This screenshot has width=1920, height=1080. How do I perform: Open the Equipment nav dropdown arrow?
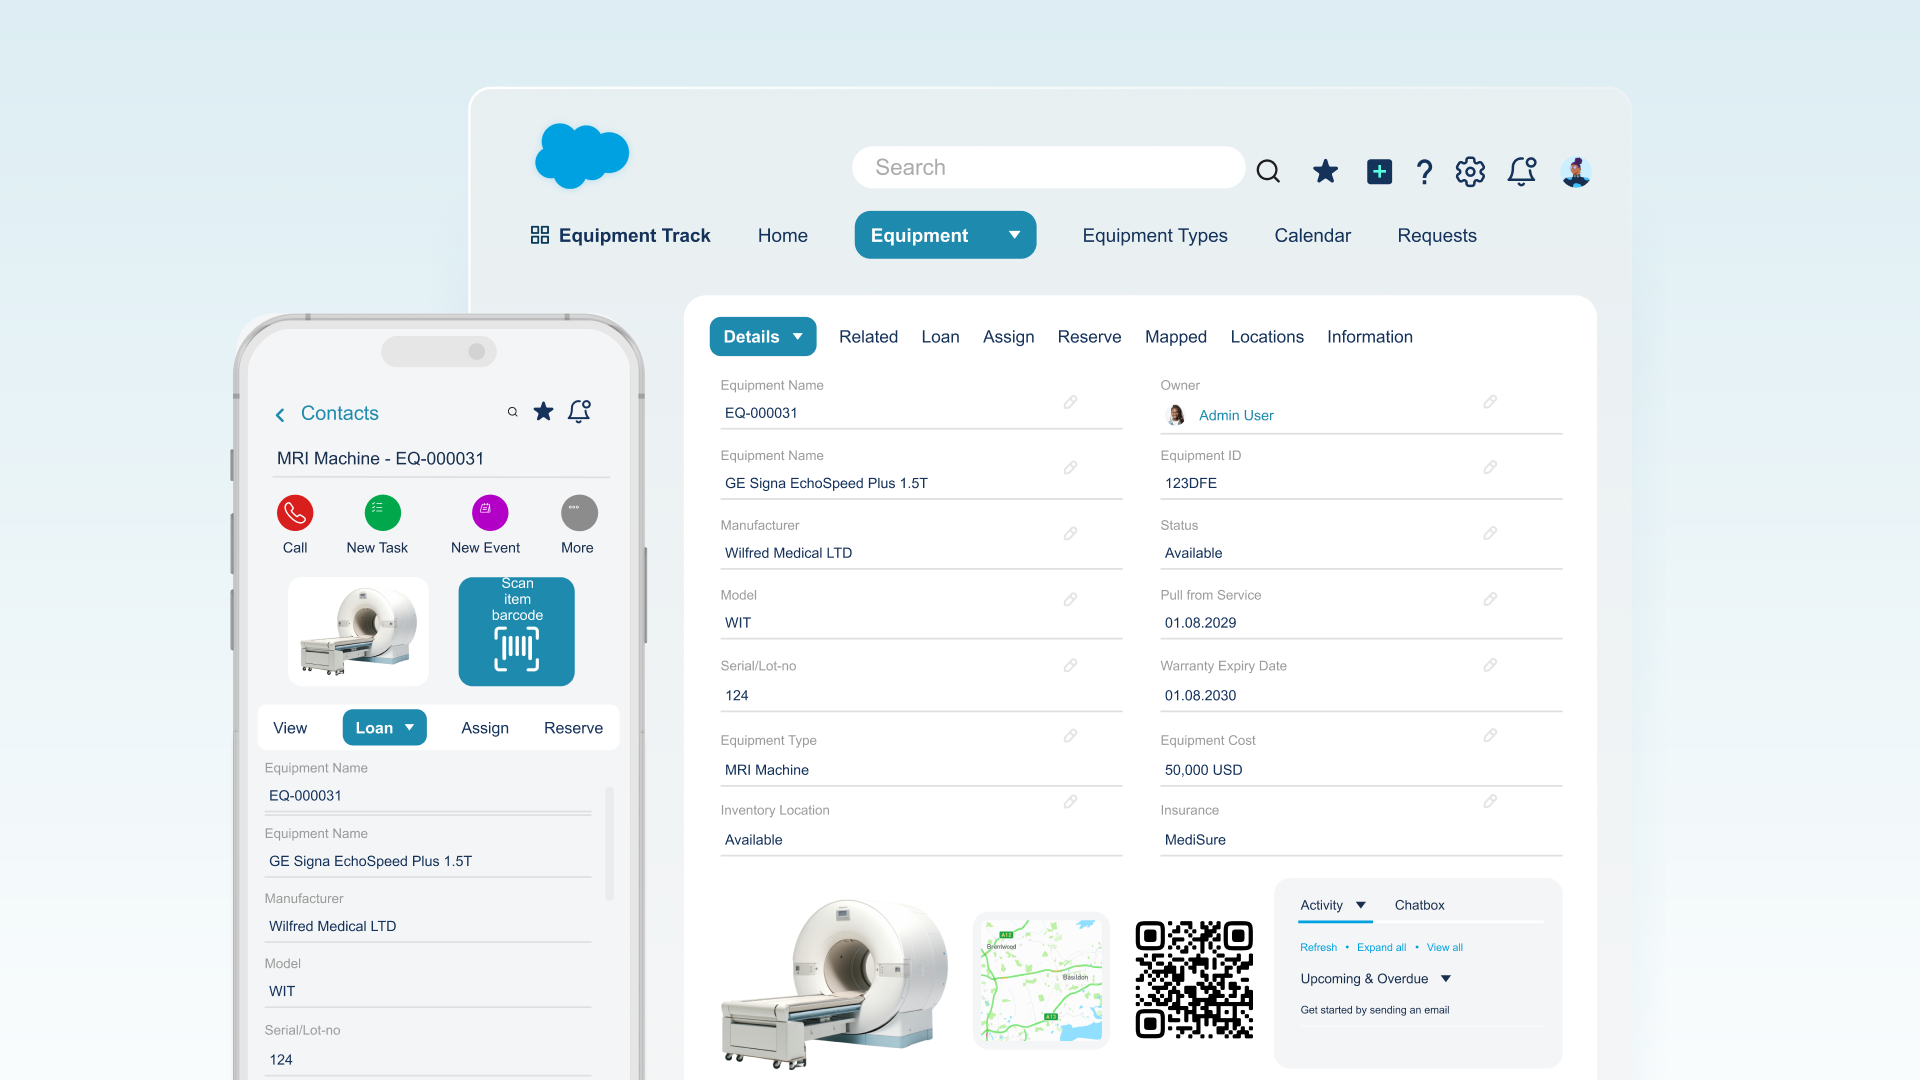coord(1014,235)
